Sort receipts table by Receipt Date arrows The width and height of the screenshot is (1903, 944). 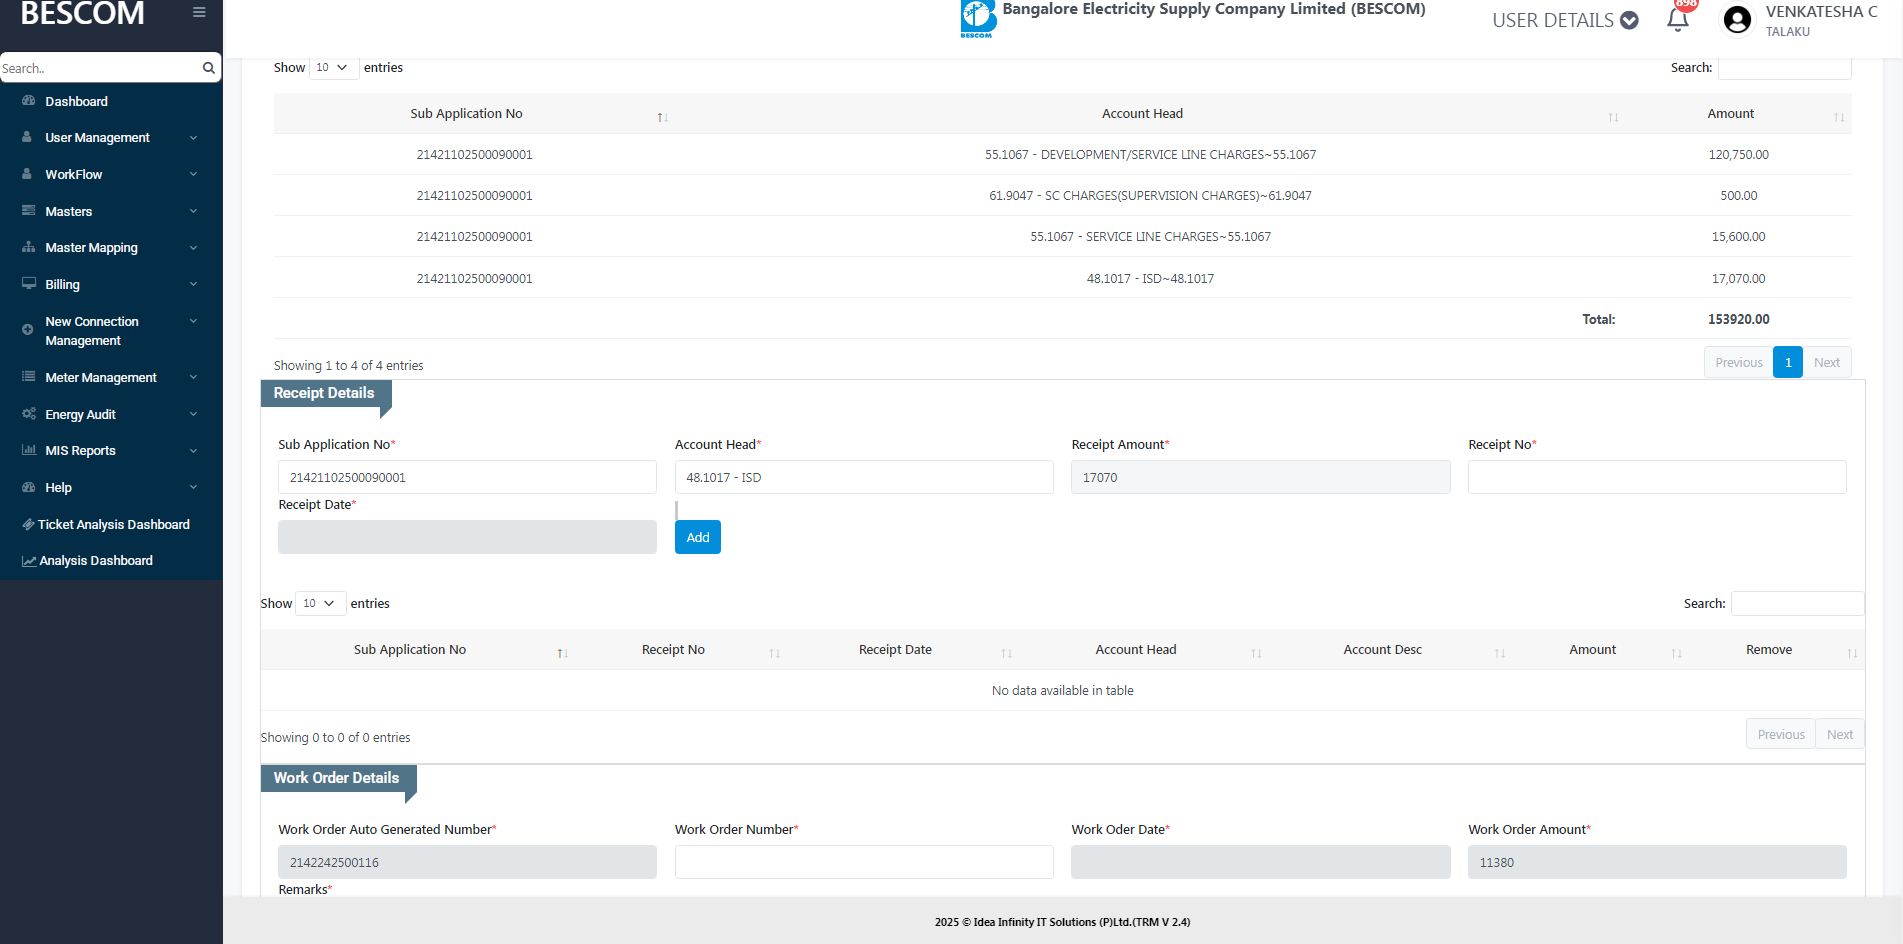(x=1006, y=653)
